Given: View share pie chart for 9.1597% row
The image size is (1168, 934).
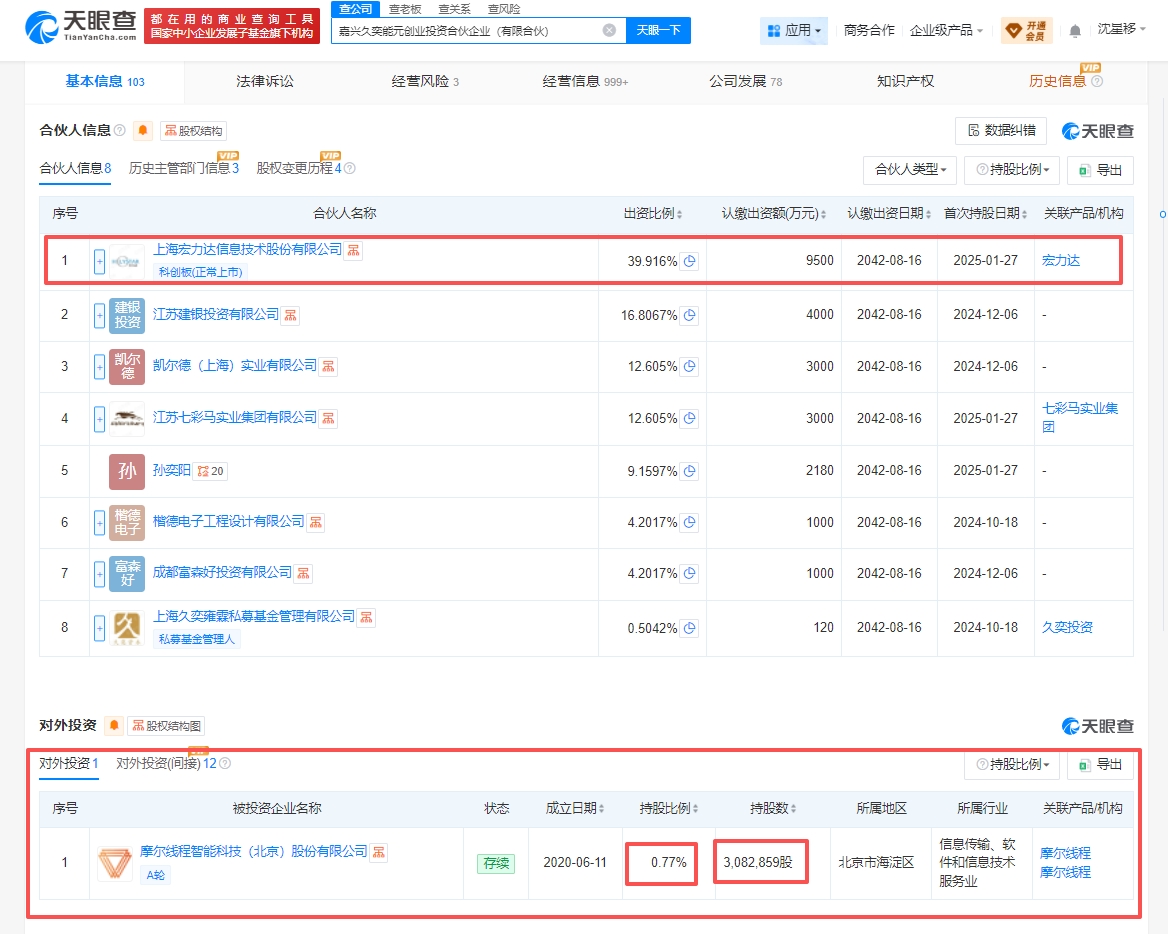Looking at the screenshot, I should click(690, 471).
